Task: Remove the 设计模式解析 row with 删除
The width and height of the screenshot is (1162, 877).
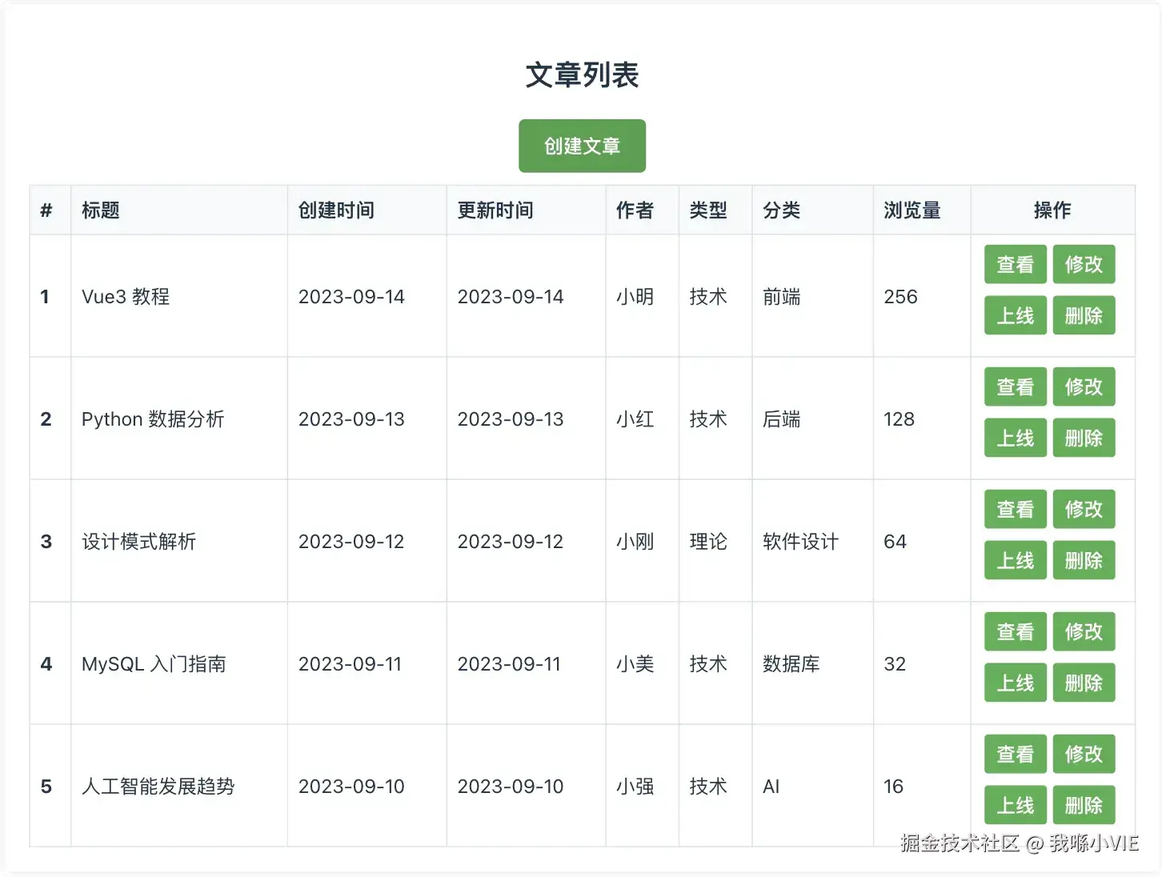Action: pyautogui.click(x=1083, y=560)
